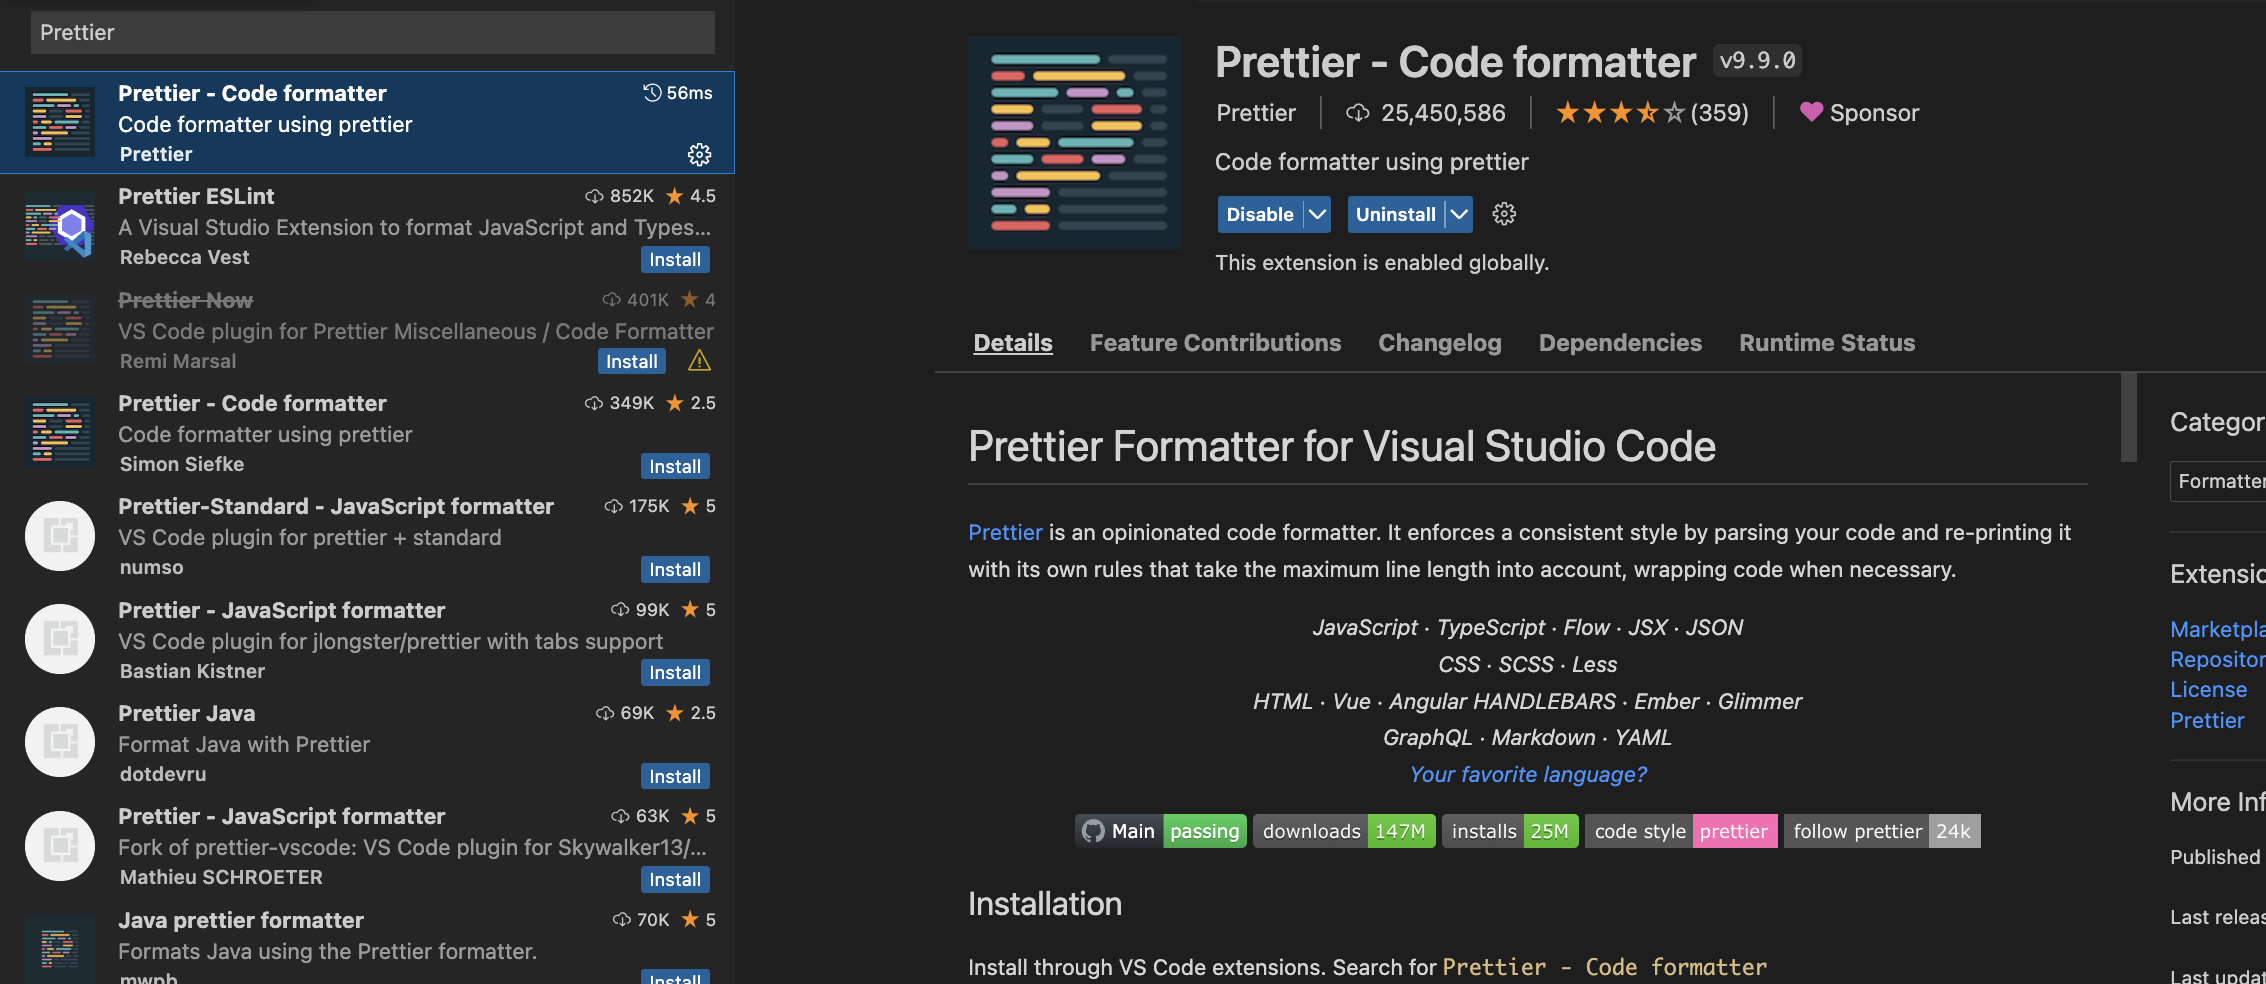Click the Prettier ESLint 852K download icon
The image size is (2266, 984).
[x=594, y=196]
